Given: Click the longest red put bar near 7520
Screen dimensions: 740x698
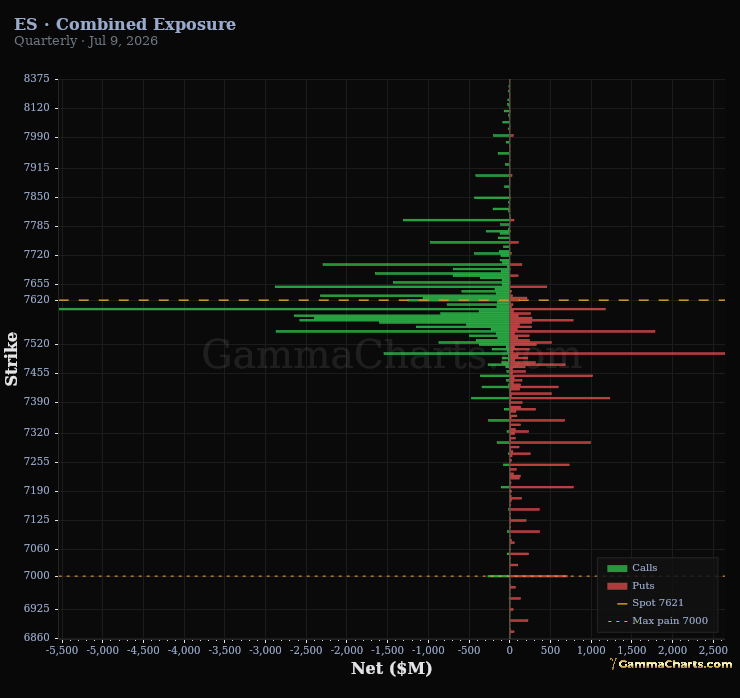Looking at the screenshot, I should point(617,353).
